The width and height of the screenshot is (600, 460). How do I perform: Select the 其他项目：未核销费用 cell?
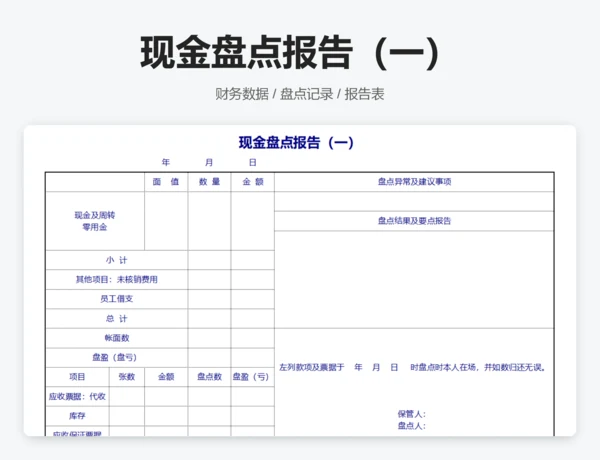click(x=117, y=279)
